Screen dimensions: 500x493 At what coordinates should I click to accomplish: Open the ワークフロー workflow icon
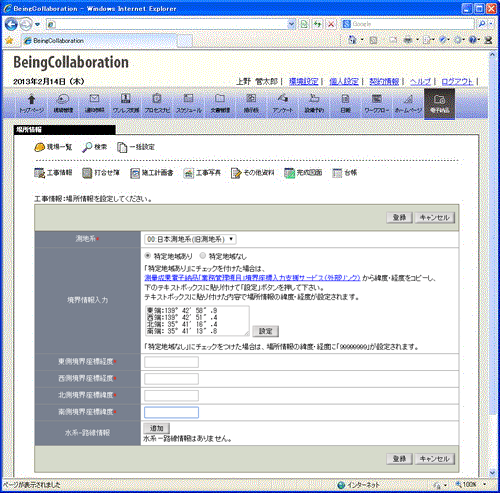(x=377, y=104)
